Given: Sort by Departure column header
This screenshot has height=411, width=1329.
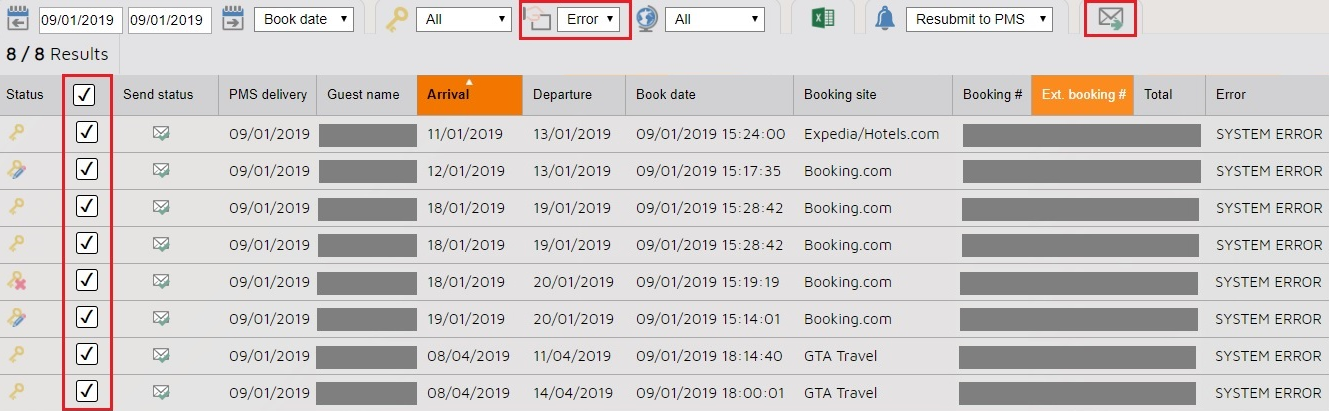Looking at the screenshot, I should coord(562,95).
